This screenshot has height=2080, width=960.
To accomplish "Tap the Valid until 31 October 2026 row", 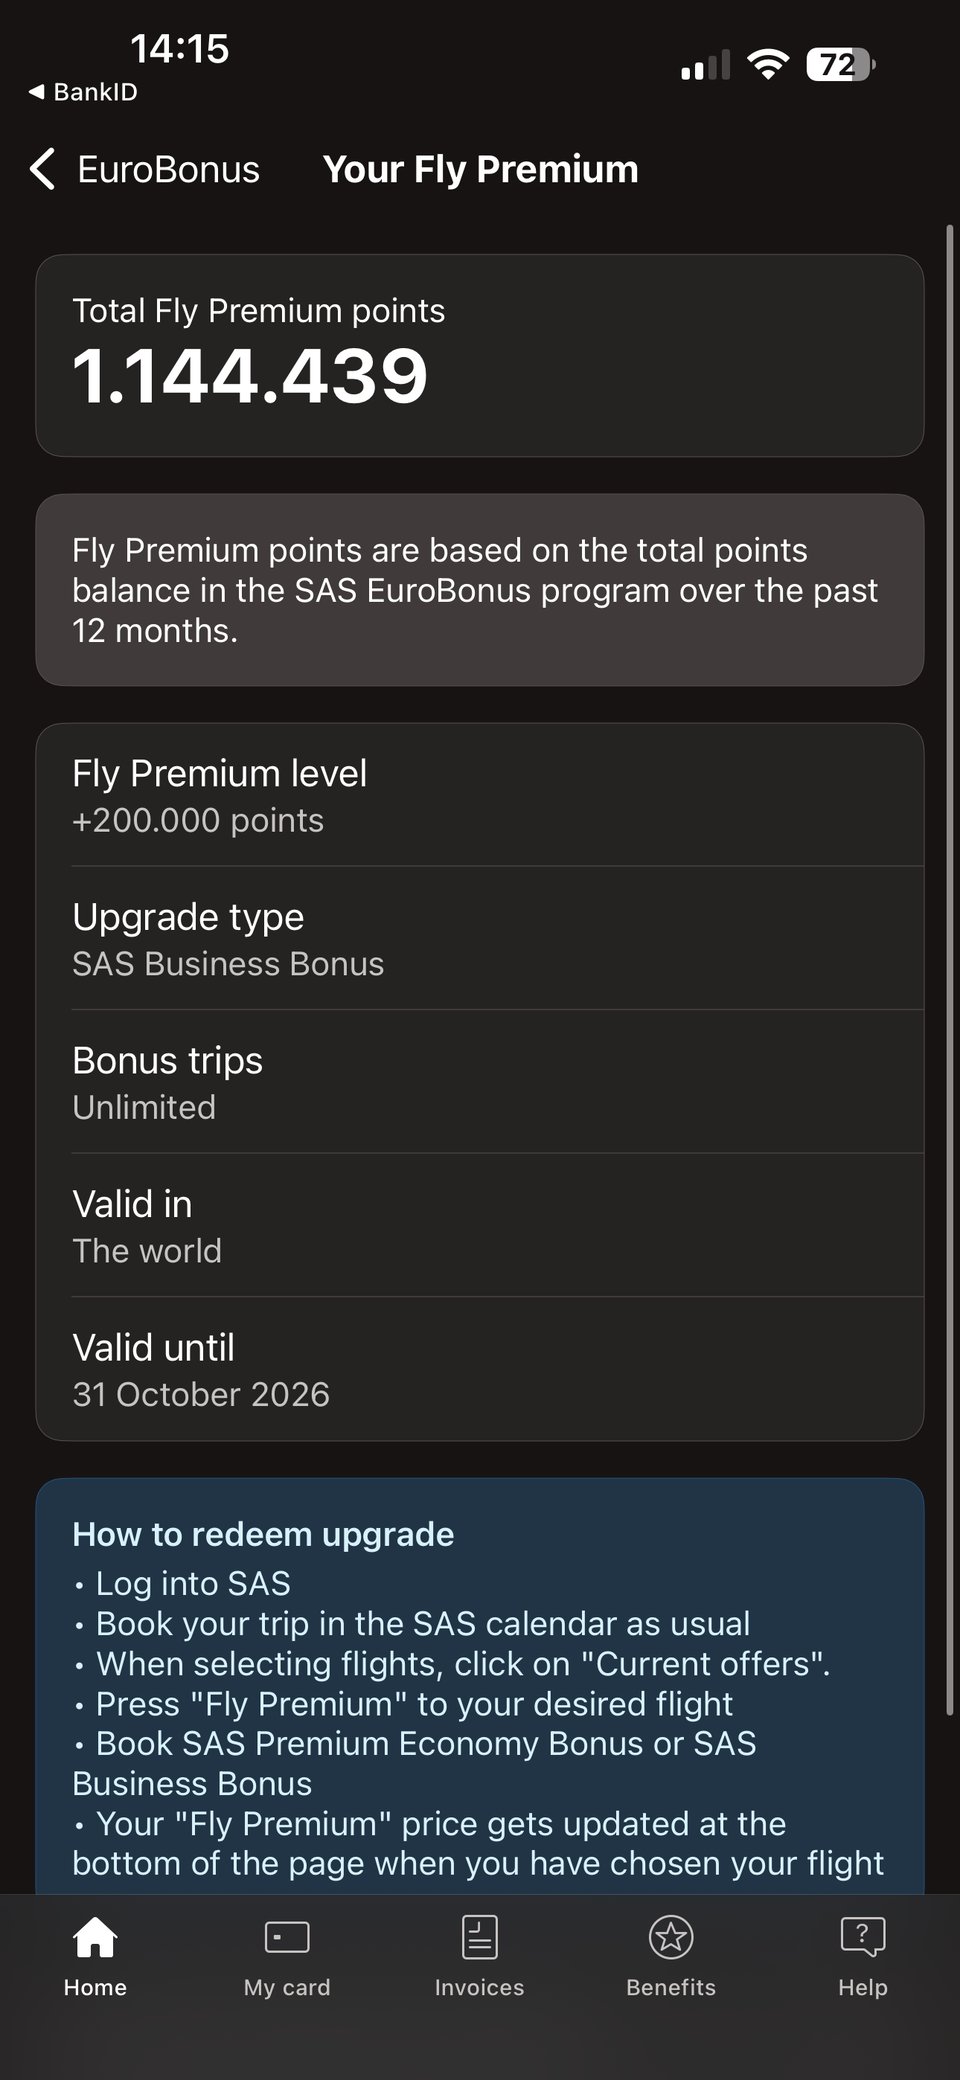I will [480, 1368].
